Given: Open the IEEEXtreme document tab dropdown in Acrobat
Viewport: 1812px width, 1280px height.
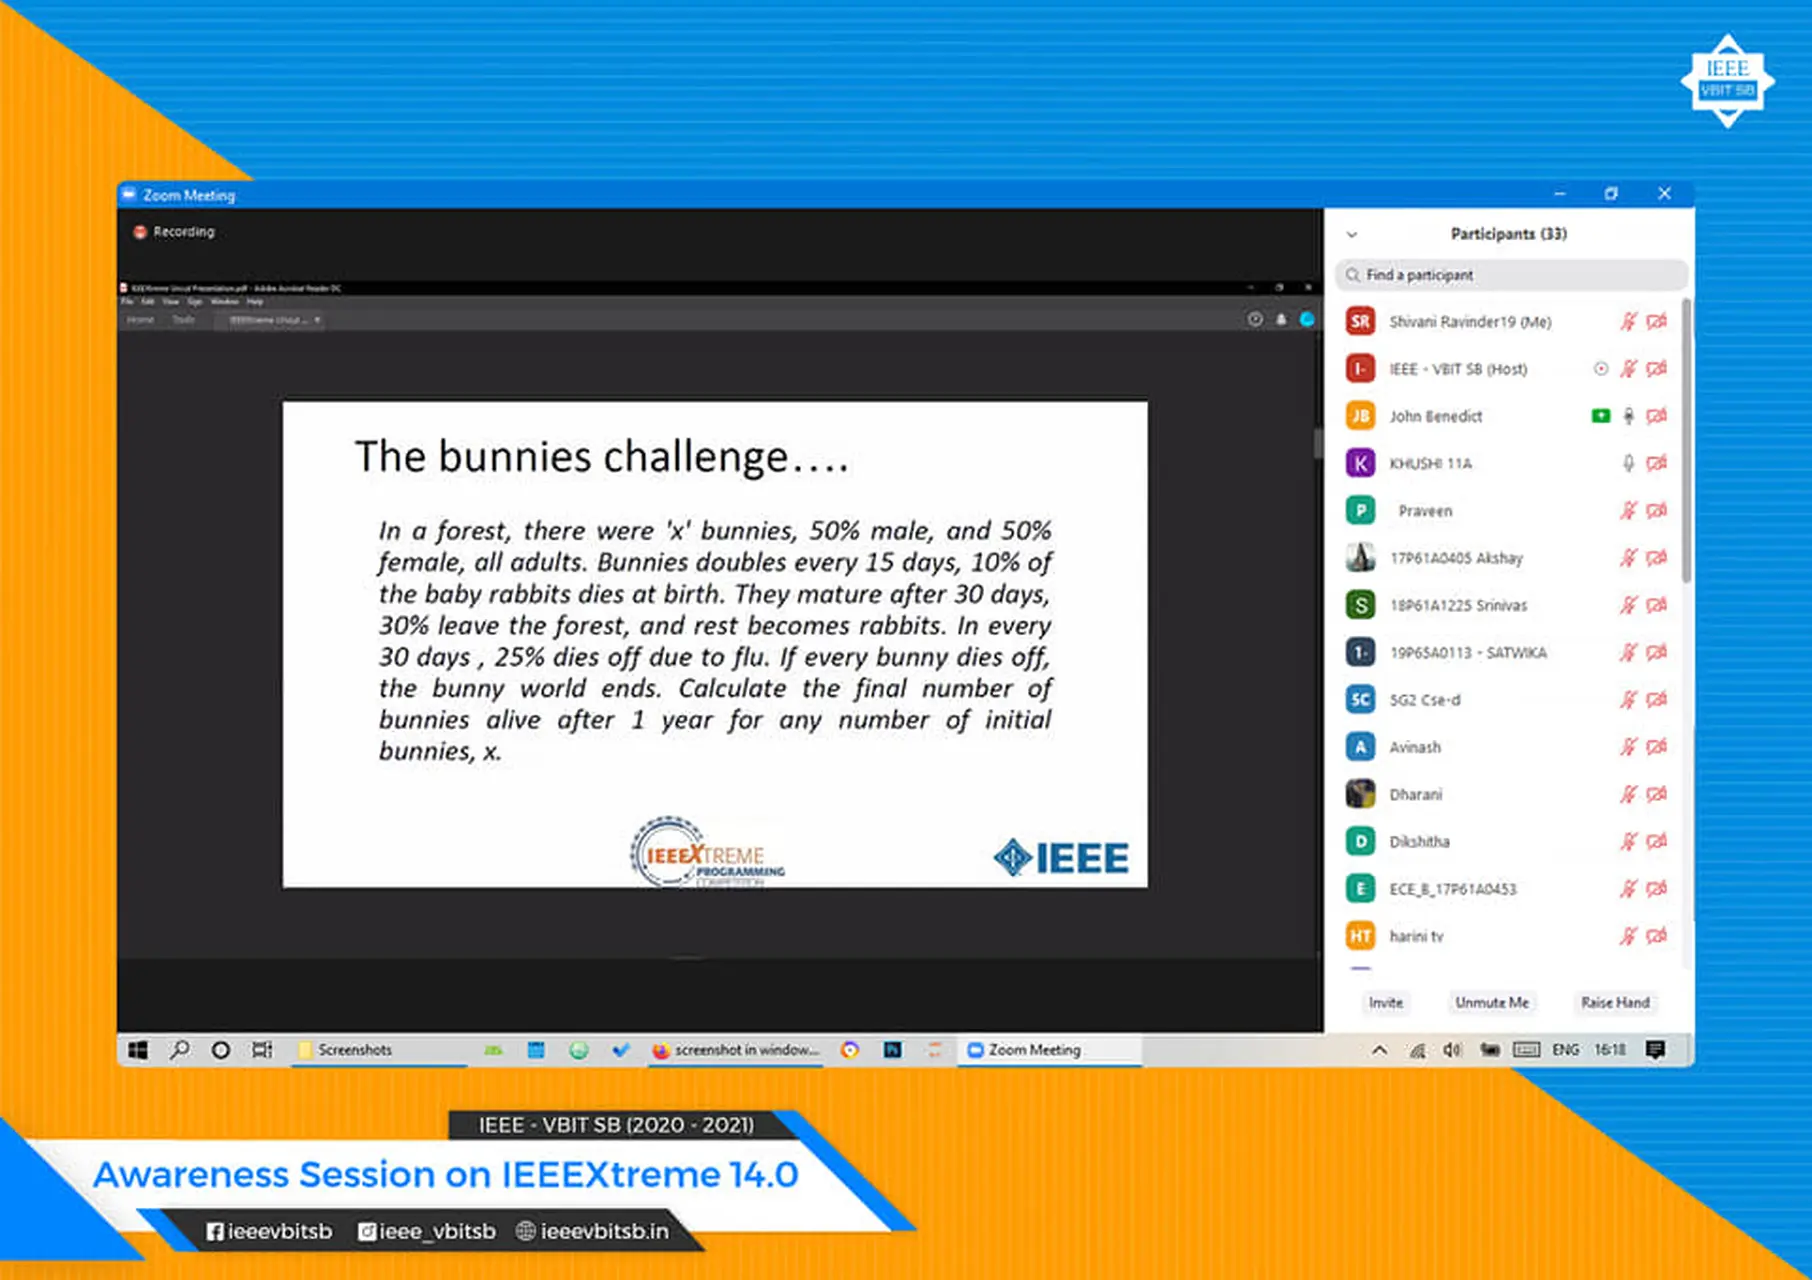Looking at the screenshot, I should point(316,320).
